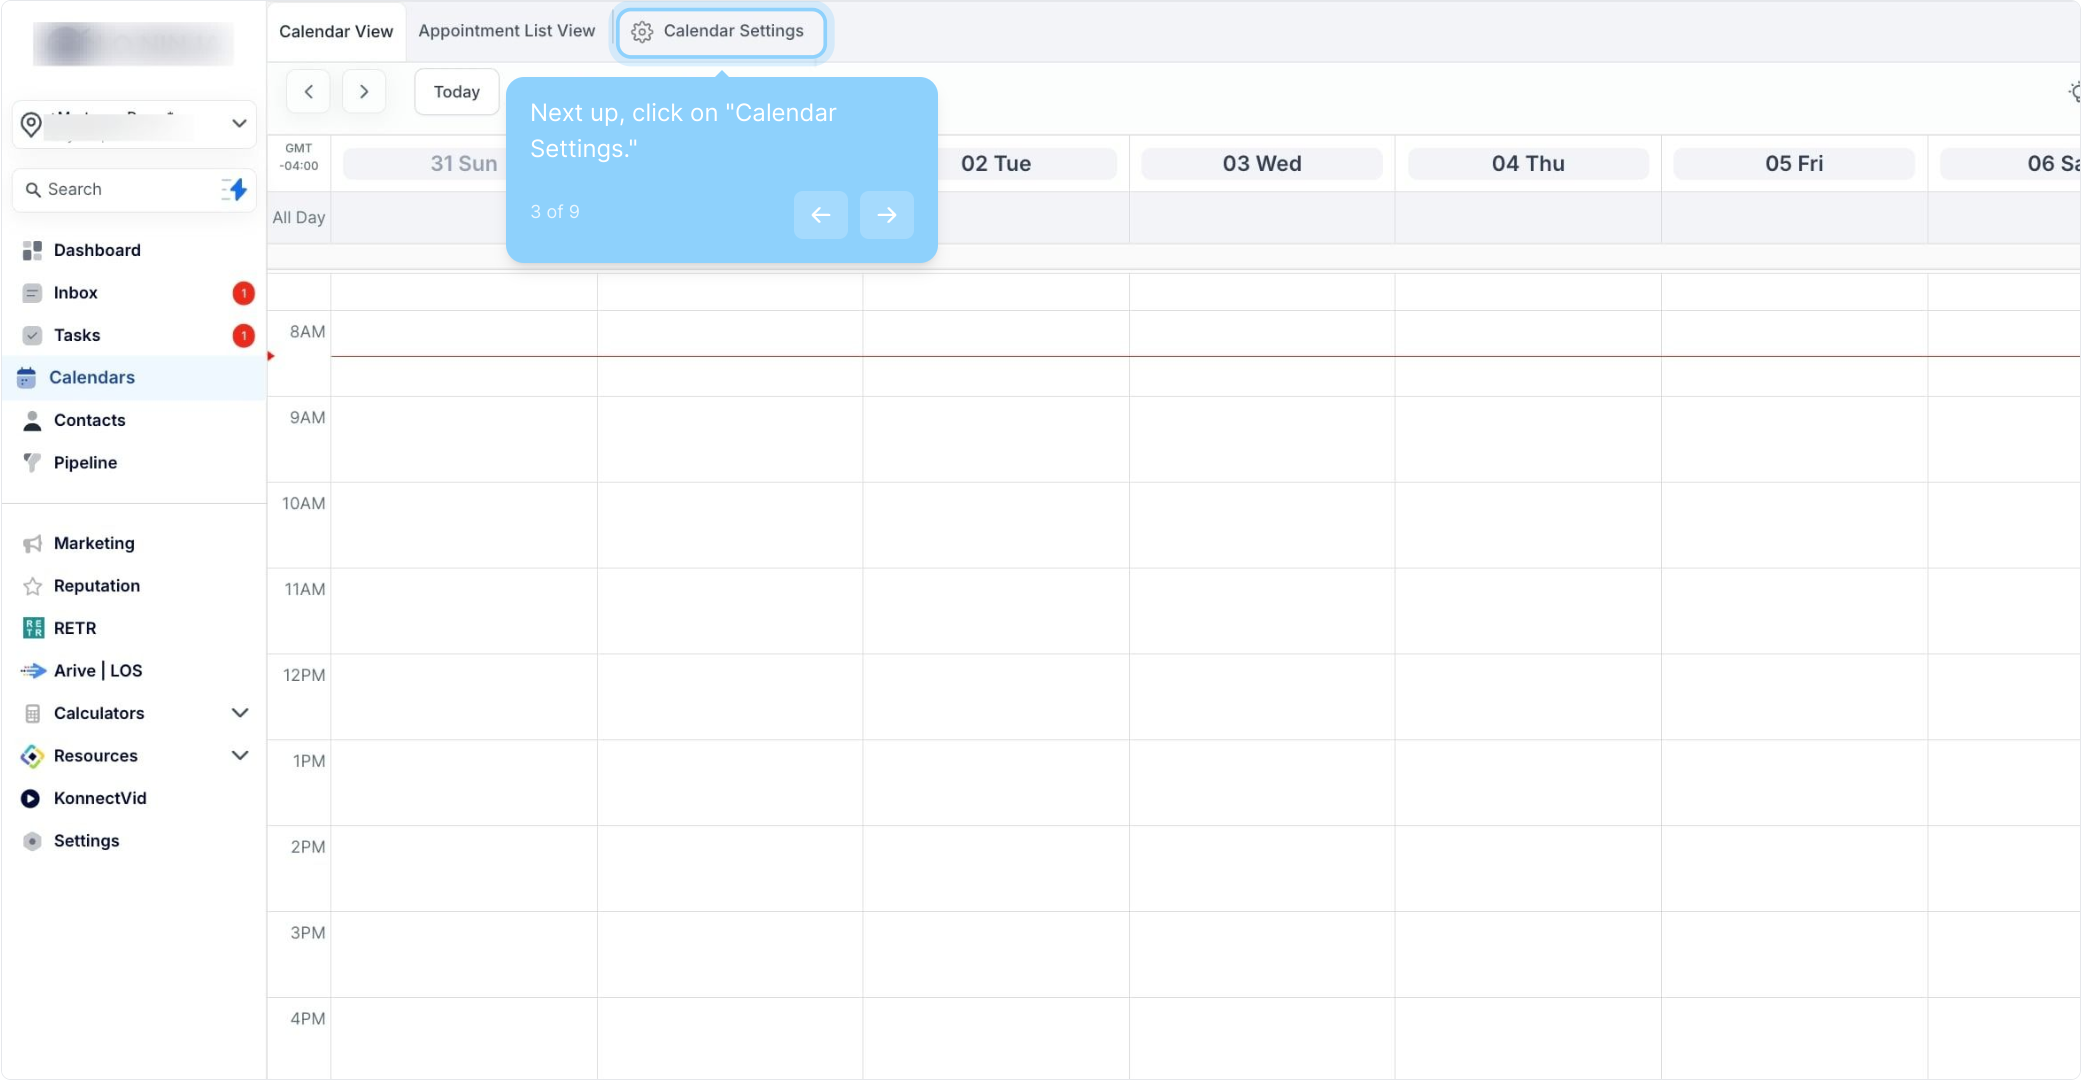Click the Reputation star icon

click(32, 586)
